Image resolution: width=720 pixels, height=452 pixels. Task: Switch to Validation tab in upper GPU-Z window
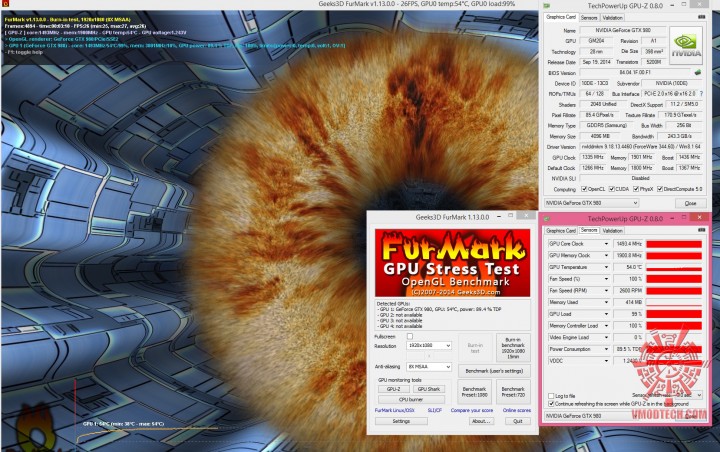click(612, 17)
